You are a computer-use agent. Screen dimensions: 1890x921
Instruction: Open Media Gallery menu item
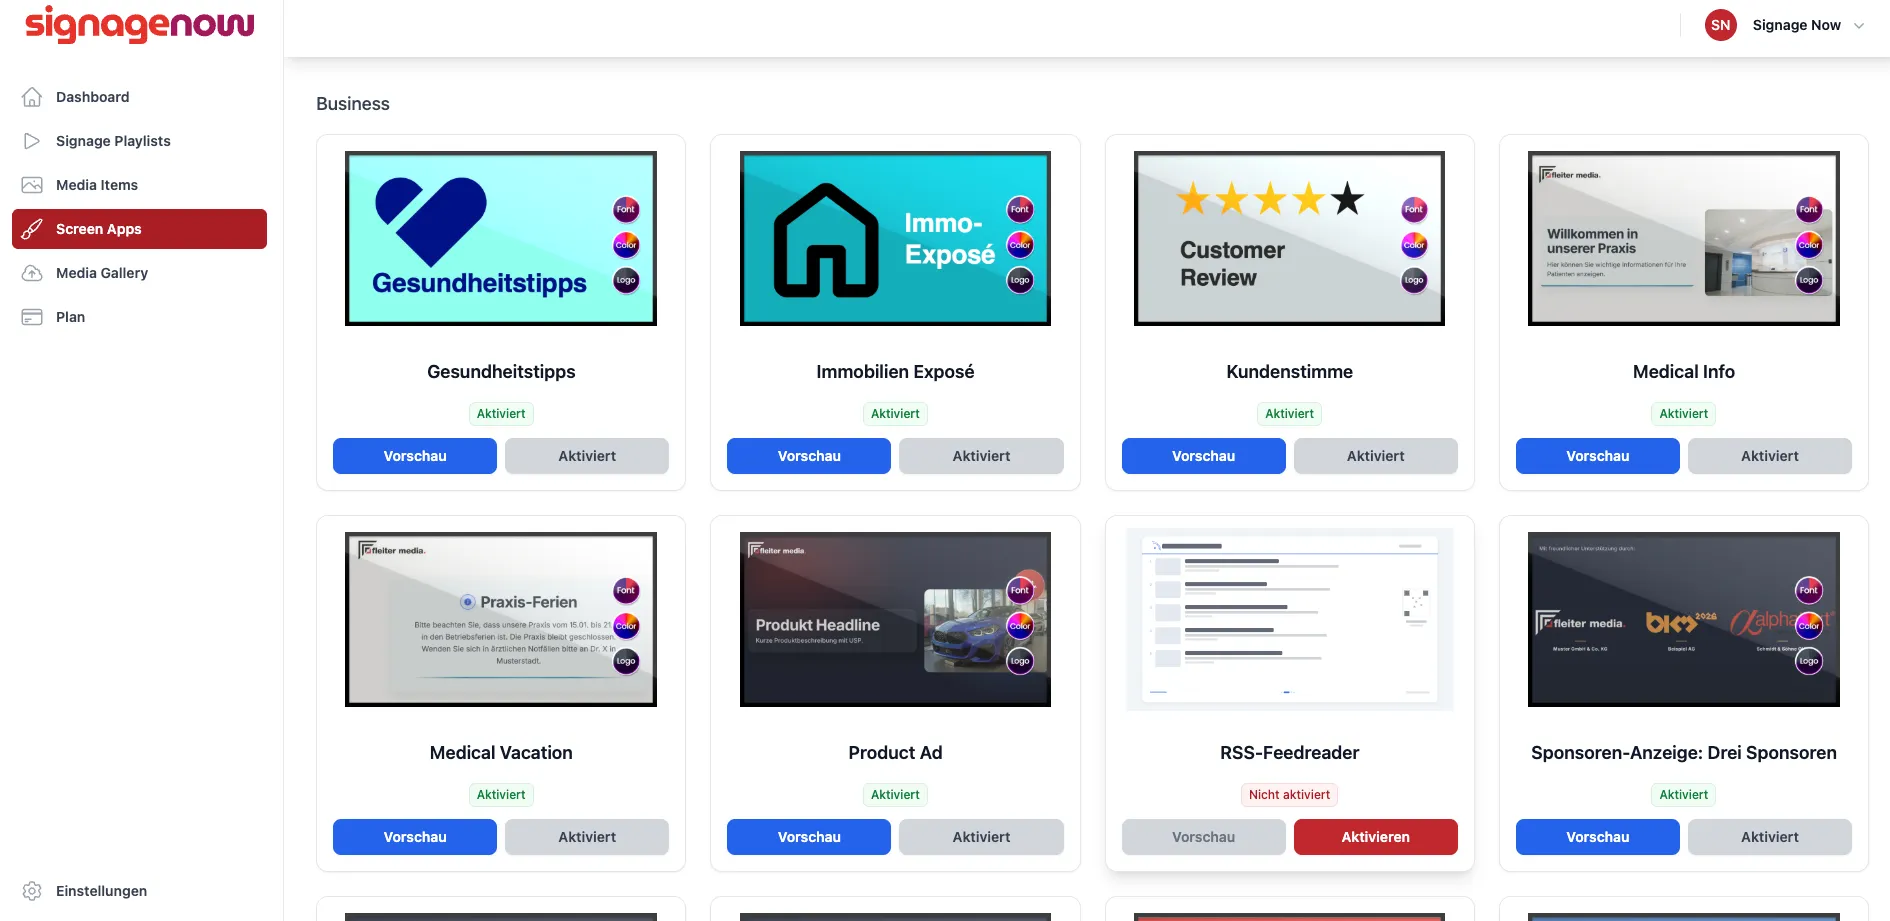[x=139, y=273]
